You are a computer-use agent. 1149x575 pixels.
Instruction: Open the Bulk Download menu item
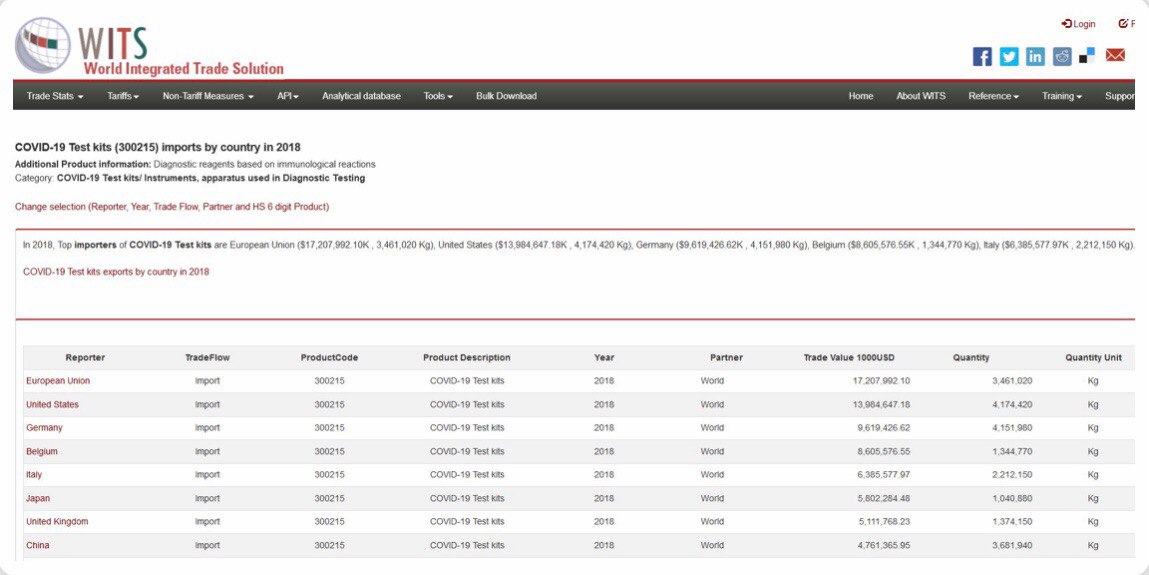coord(506,96)
